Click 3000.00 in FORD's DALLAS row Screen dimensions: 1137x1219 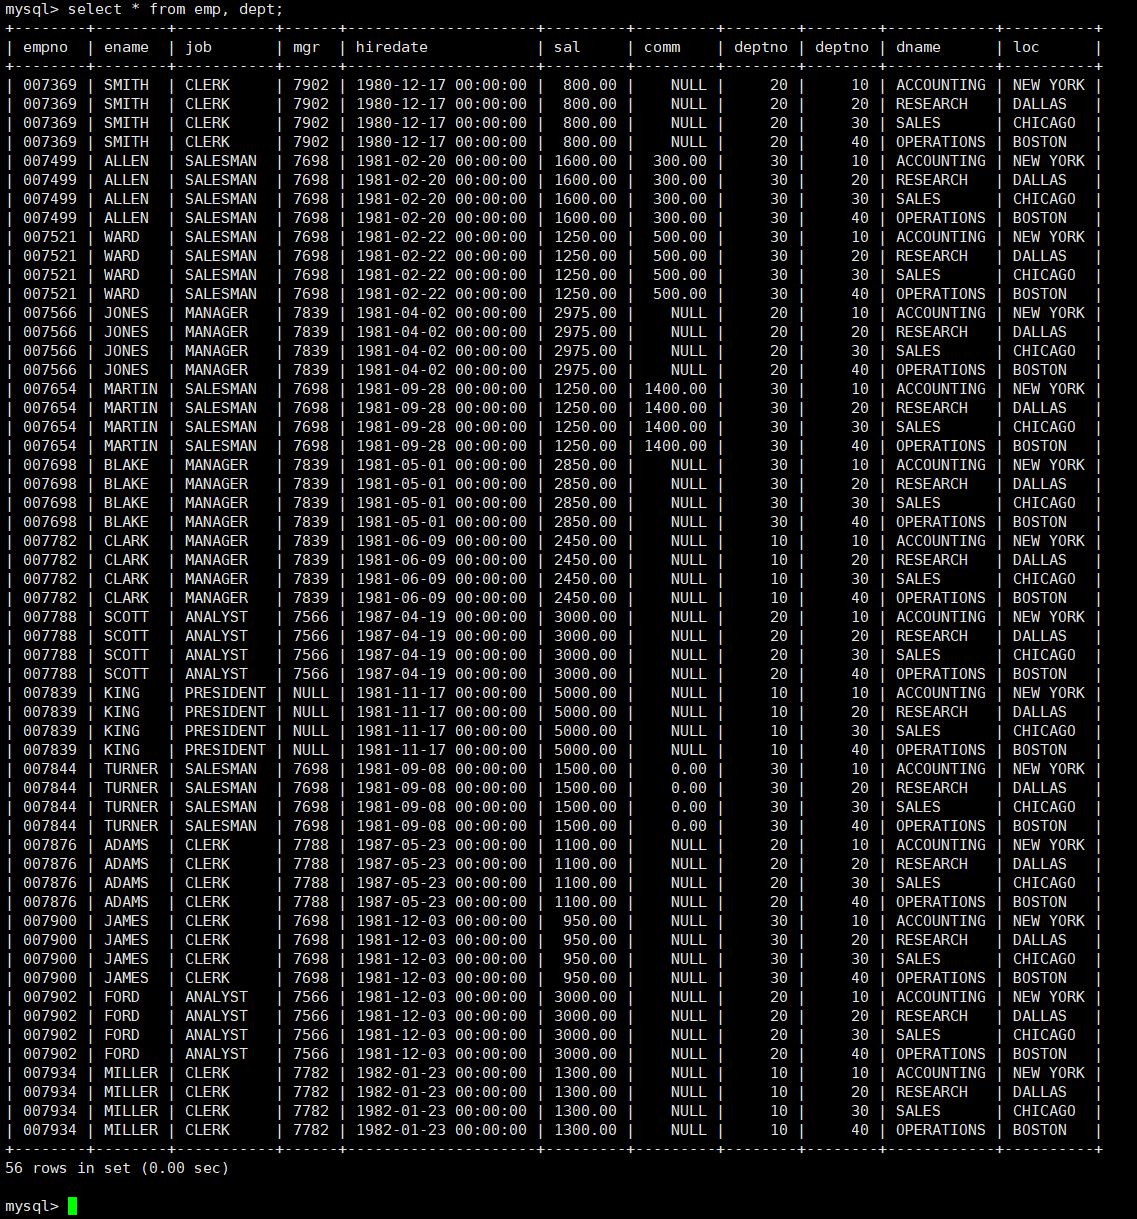(x=585, y=1016)
